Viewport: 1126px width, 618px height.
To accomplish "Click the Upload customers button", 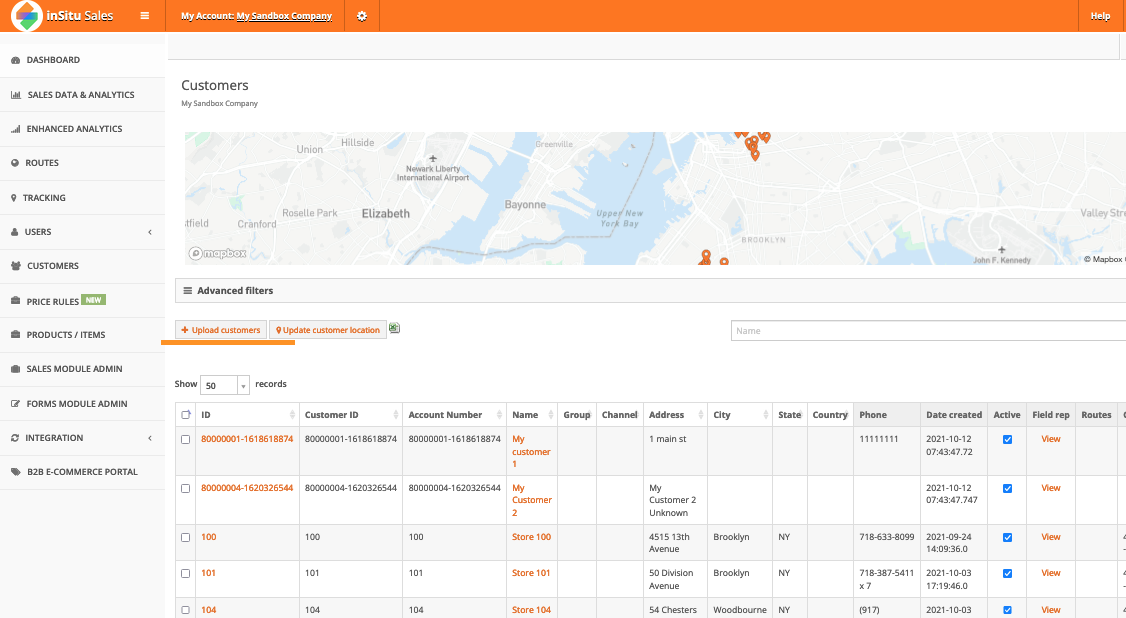I will pos(221,330).
